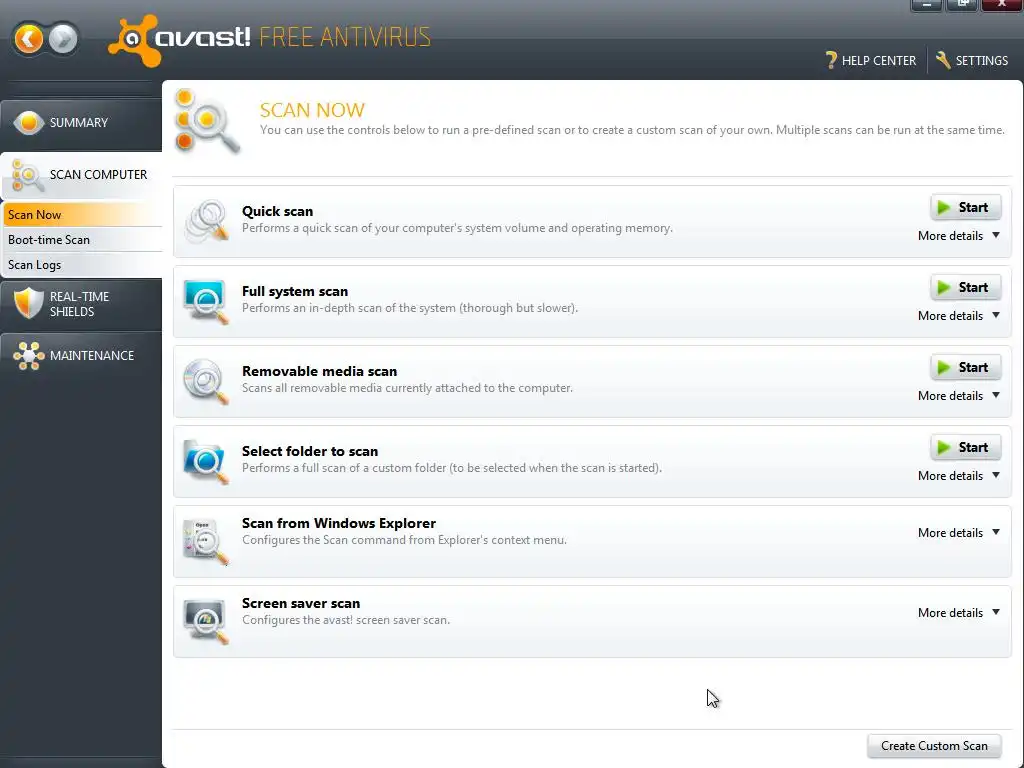Open the Boot-time Scan page
Image resolution: width=1024 pixels, height=768 pixels.
coord(82,240)
